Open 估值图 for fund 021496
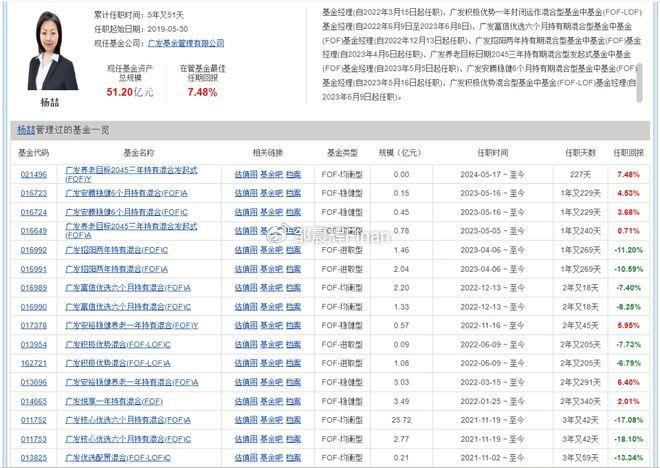Viewport: 660px width, 468px height. tap(246, 174)
